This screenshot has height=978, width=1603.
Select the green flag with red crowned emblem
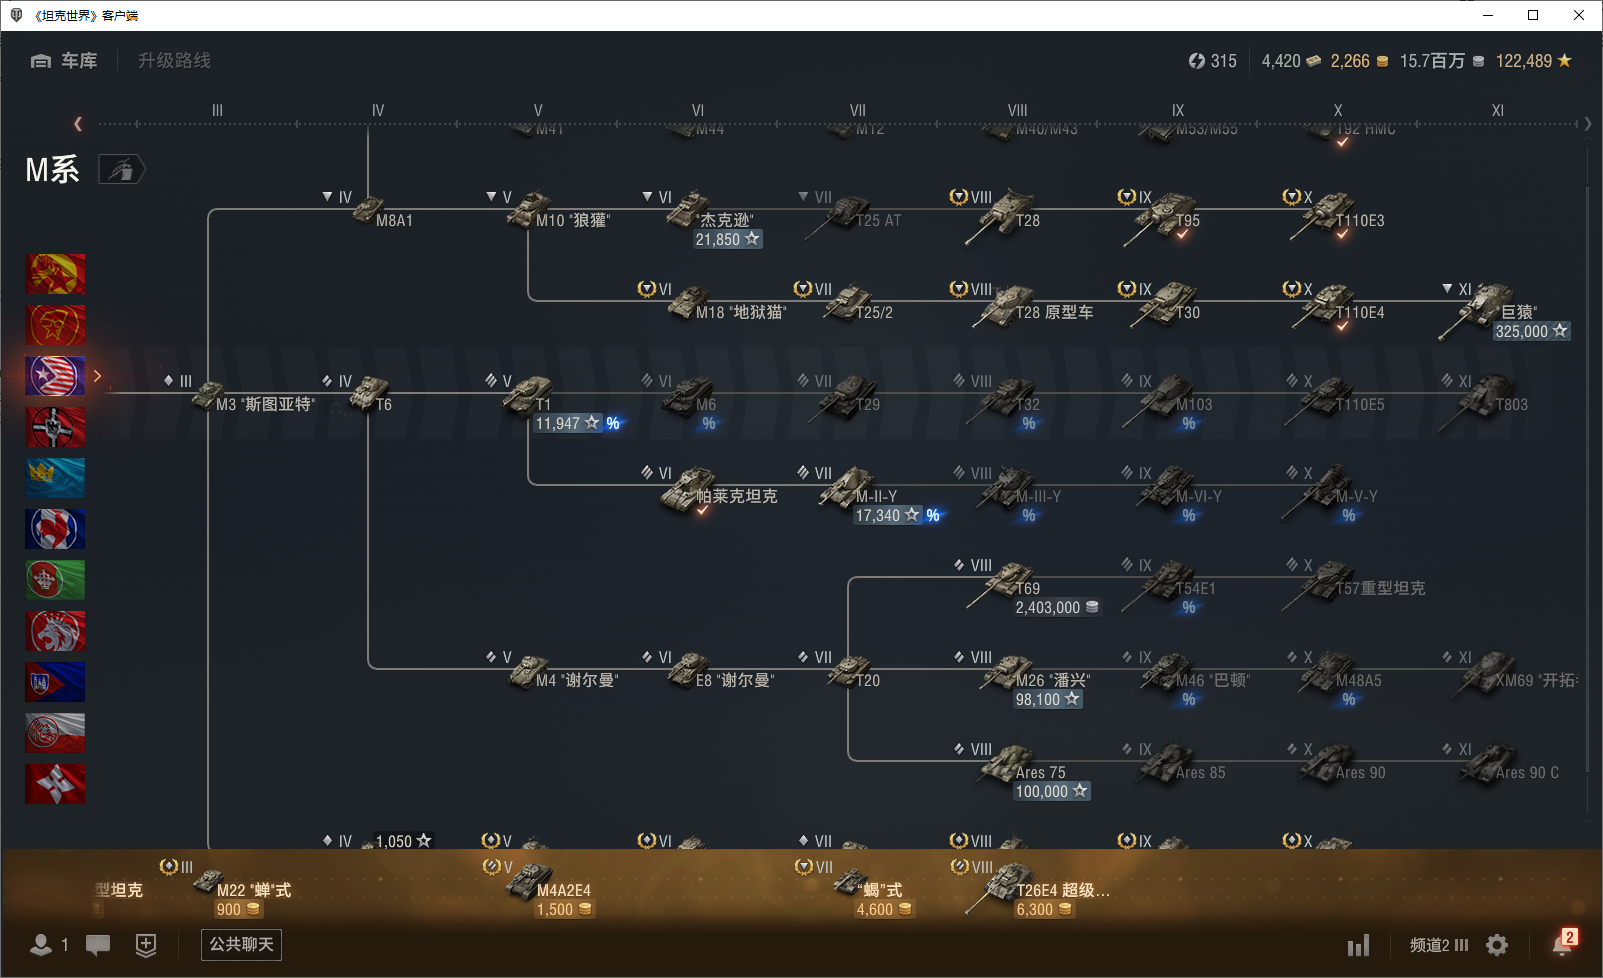(x=55, y=580)
